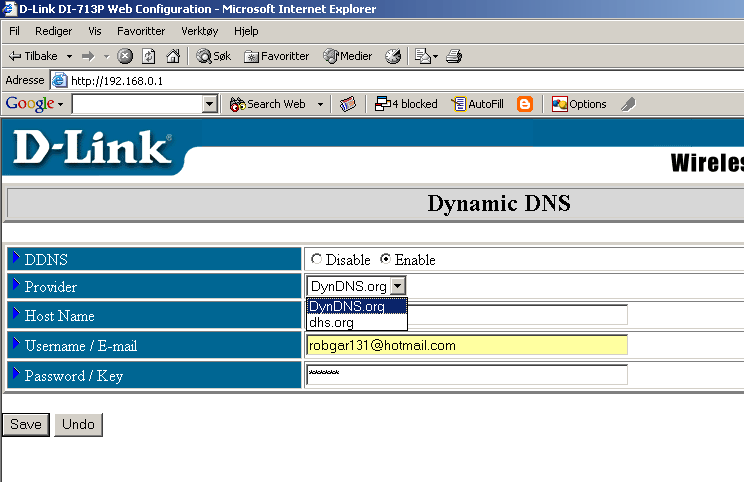Screen dimensions: 744x482
Task: Open the Tilbake history dropdown arrow
Action: tap(69, 56)
